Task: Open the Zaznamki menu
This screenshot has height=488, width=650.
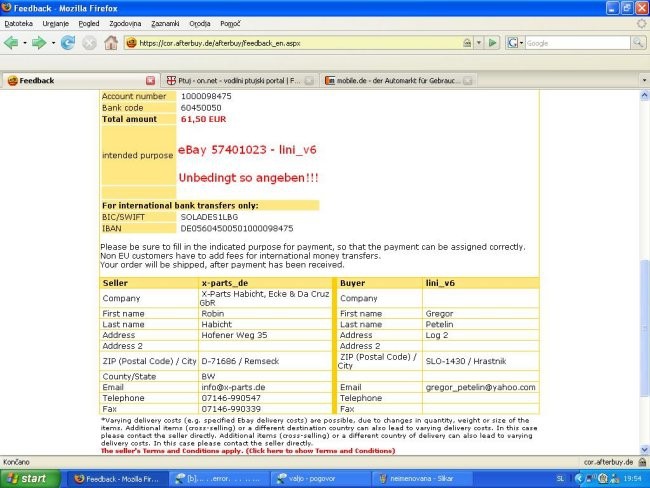Action: coord(165,24)
